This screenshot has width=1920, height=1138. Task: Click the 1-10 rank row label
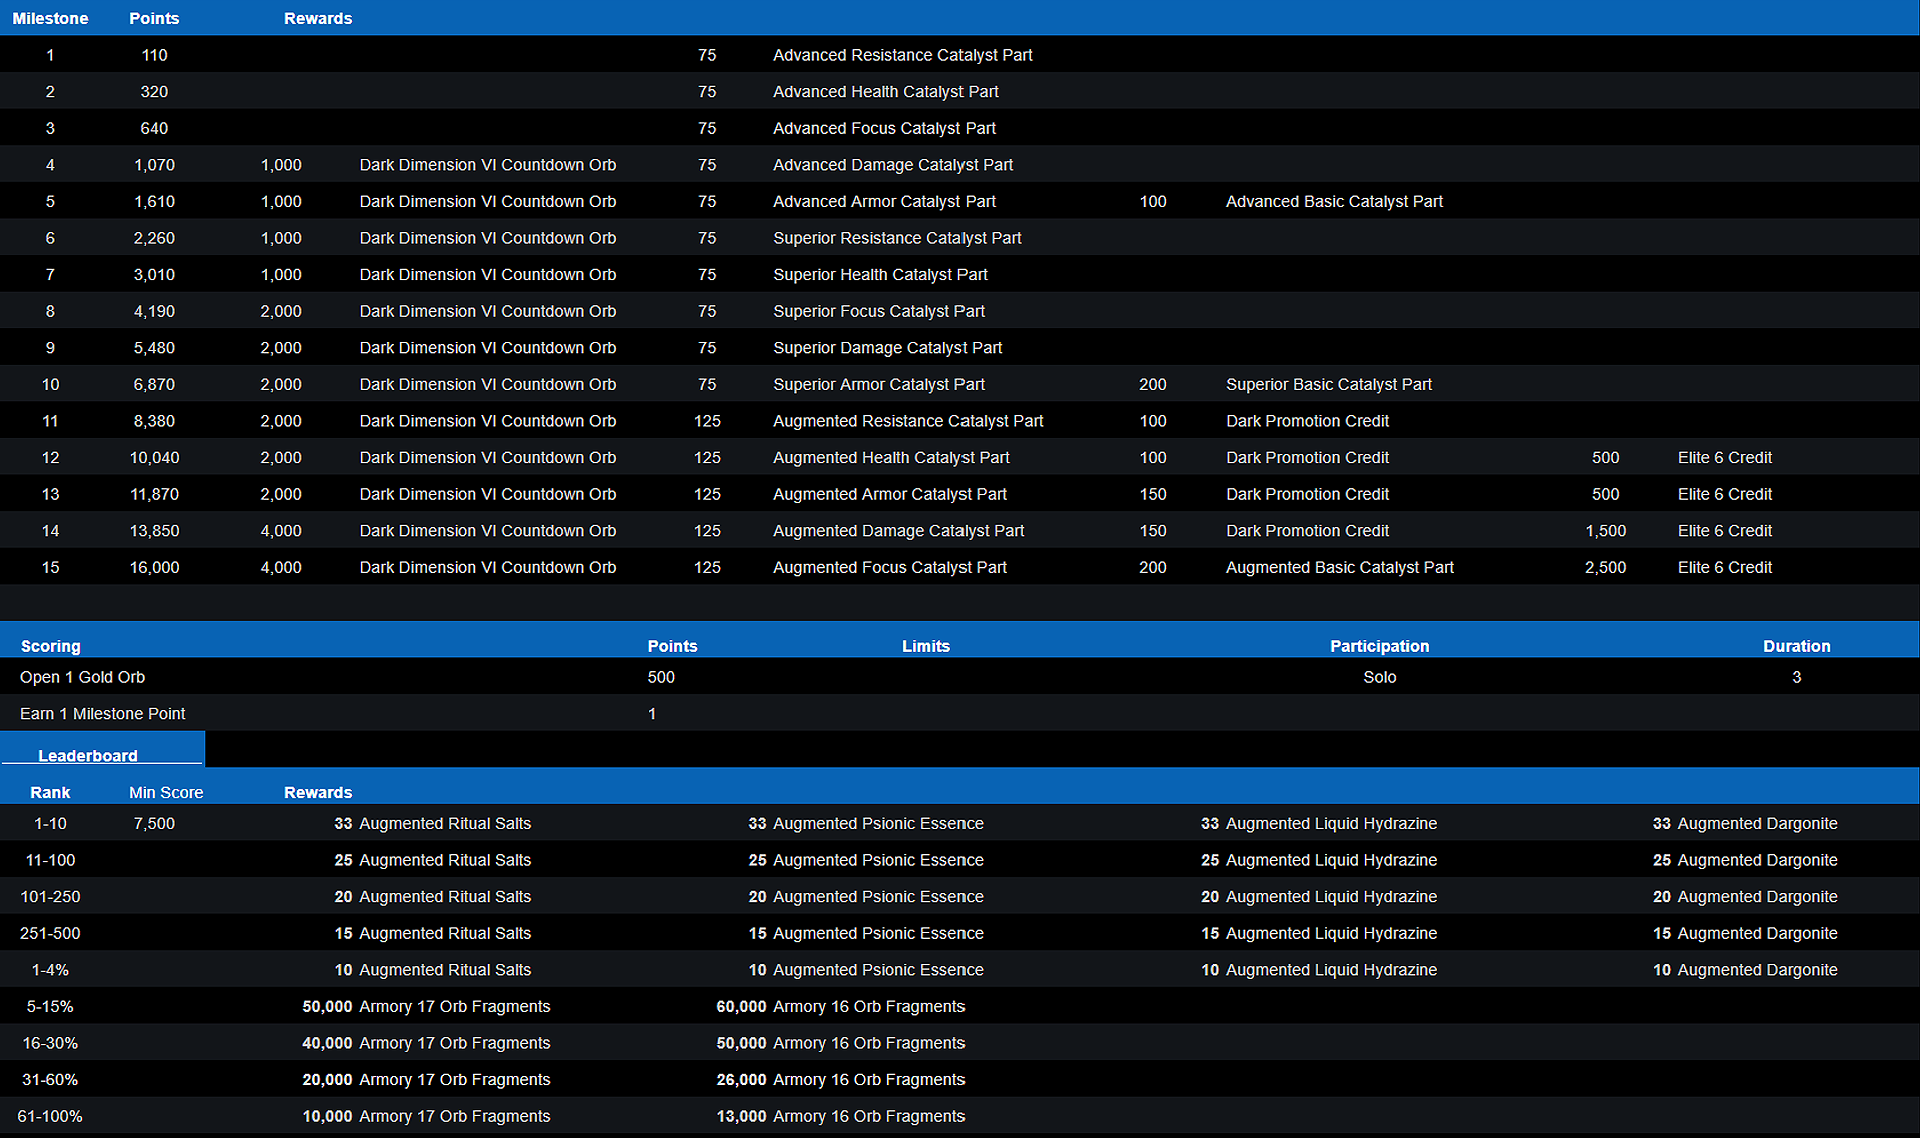(x=50, y=823)
